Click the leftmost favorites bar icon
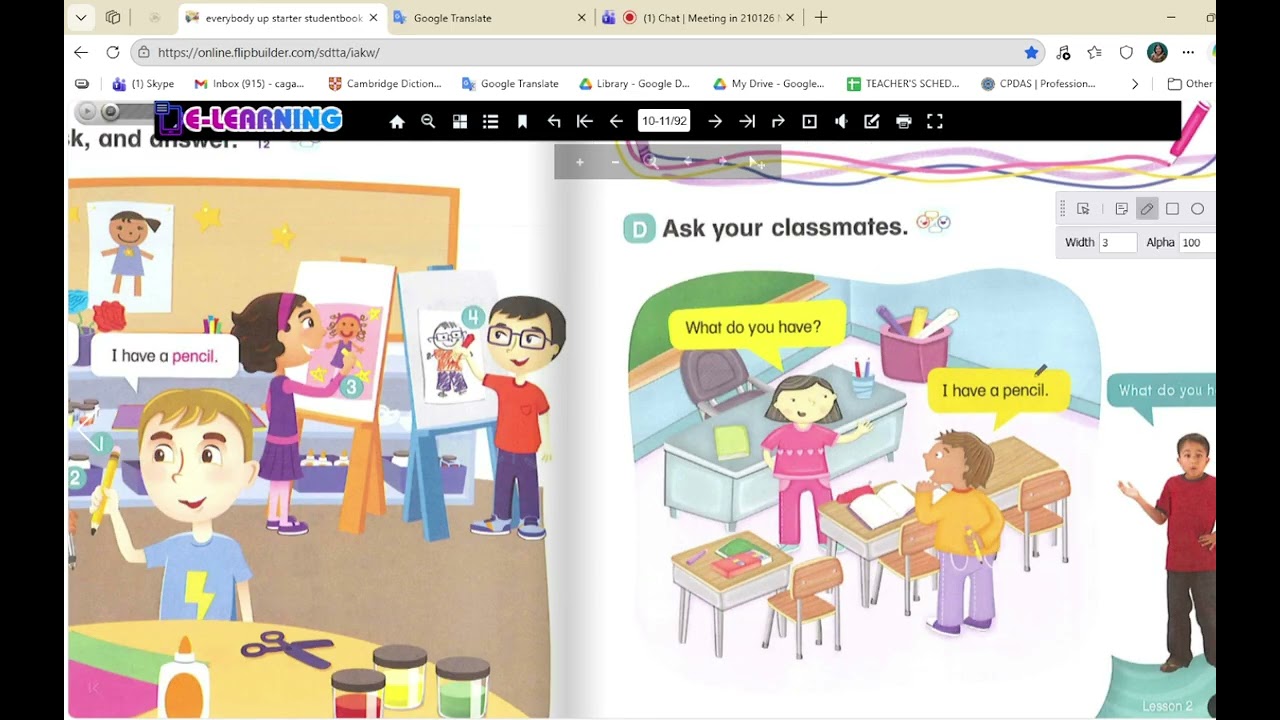Screen dimensions: 1280x720 (82, 84)
